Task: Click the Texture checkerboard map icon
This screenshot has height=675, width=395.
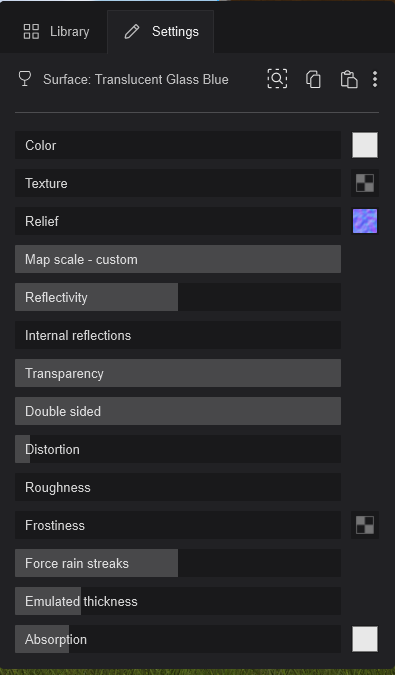Action: pyautogui.click(x=365, y=183)
